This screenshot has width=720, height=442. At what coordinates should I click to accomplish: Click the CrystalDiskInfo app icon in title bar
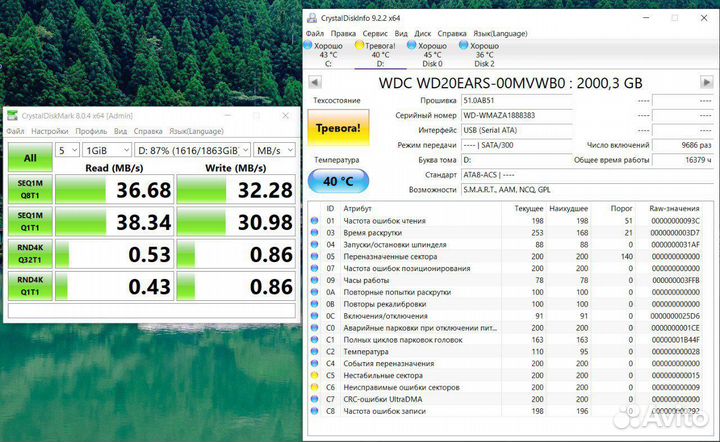point(312,18)
